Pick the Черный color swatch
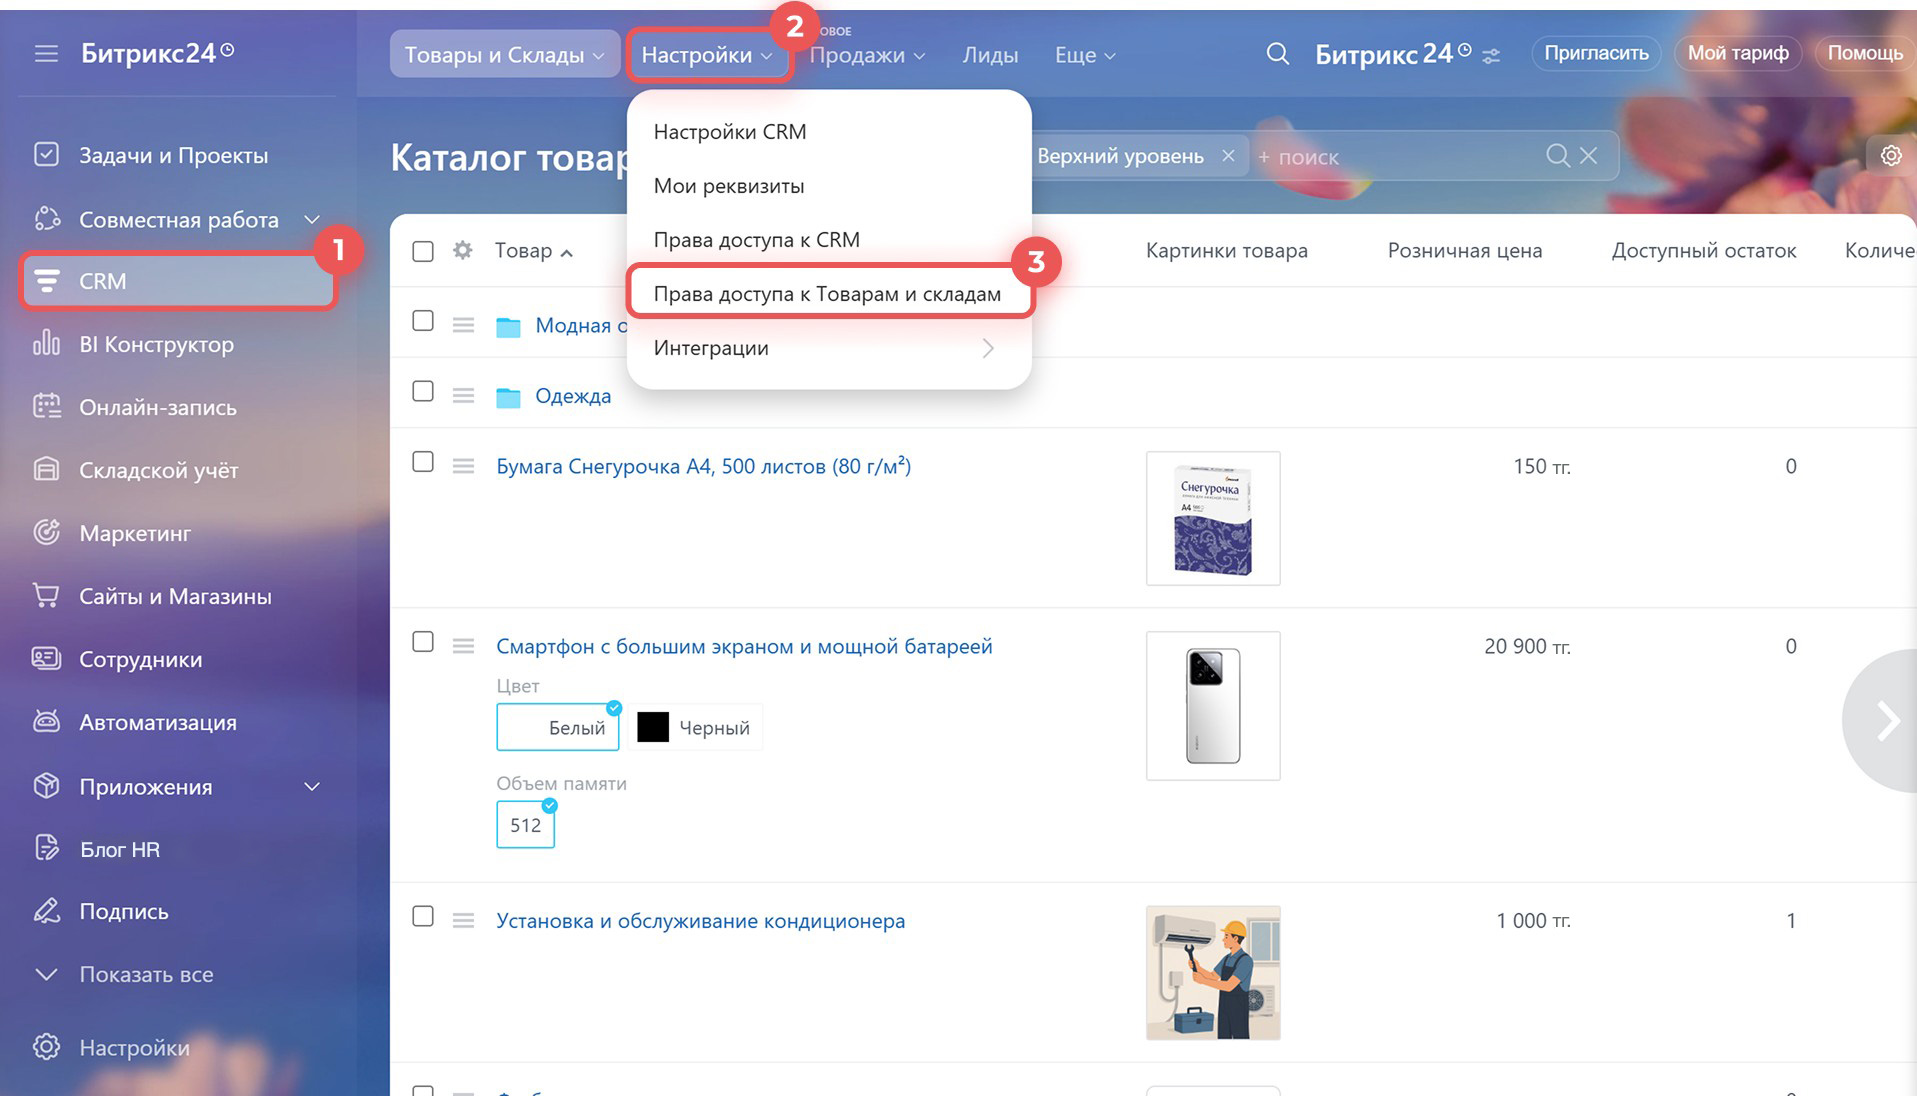The width and height of the screenshot is (1917, 1096). pyautogui.click(x=698, y=728)
